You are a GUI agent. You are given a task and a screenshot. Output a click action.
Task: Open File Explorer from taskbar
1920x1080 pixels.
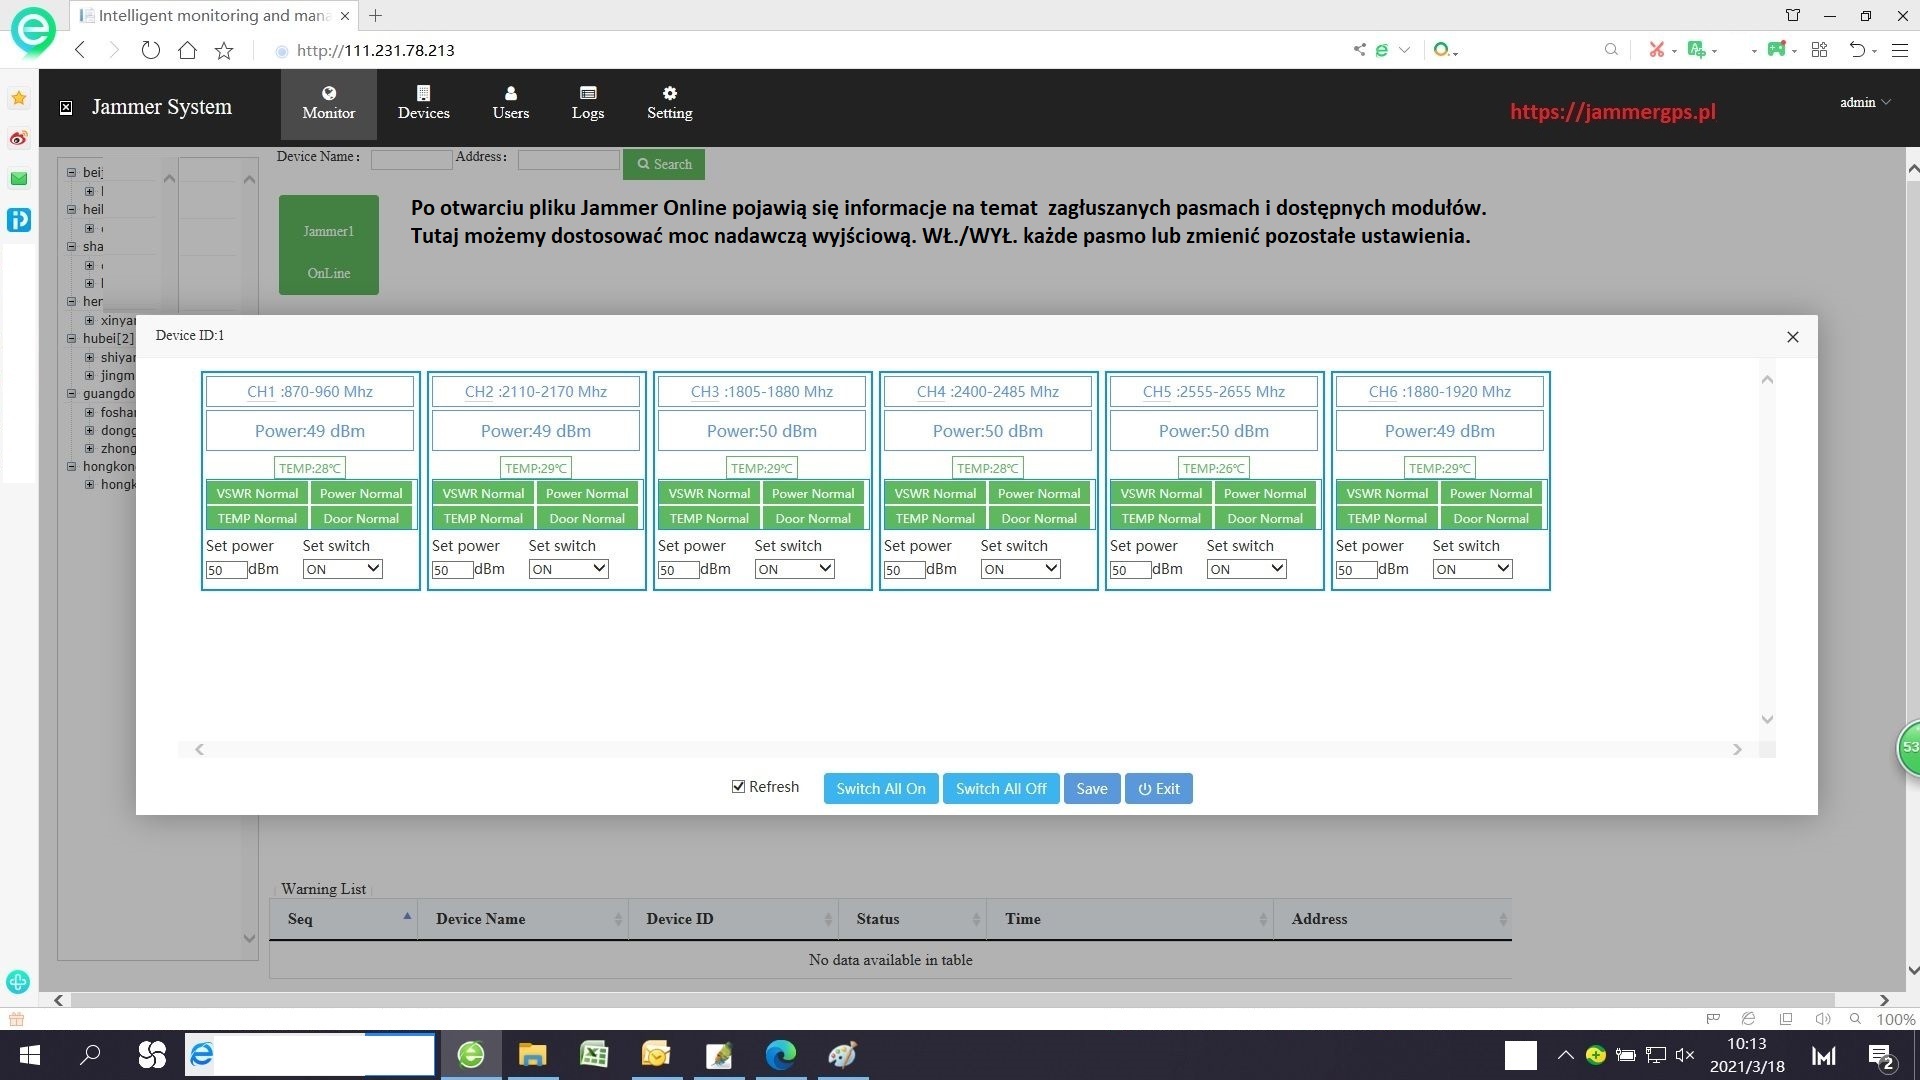coord(532,1054)
